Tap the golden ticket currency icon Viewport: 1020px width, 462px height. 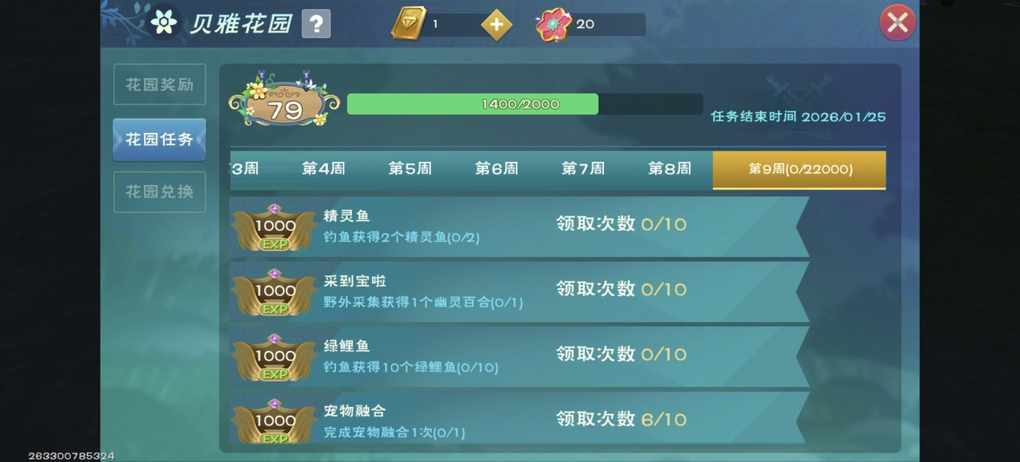[x=409, y=23]
